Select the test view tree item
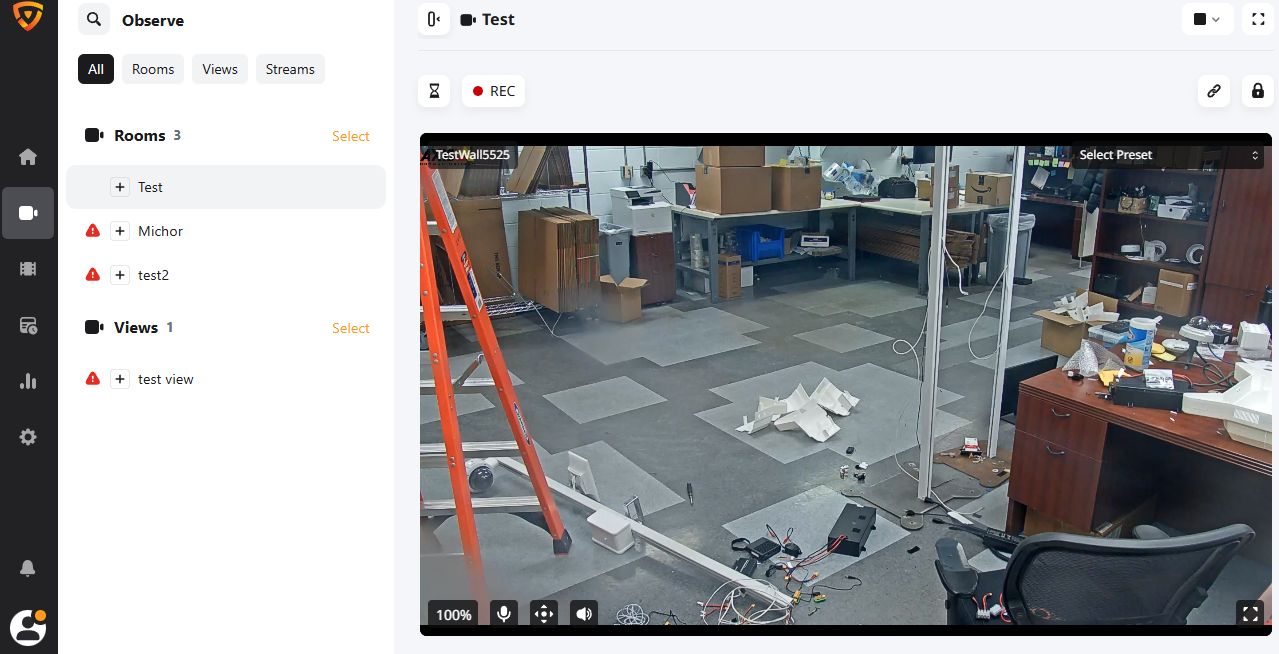The height and width of the screenshot is (654, 1279). 166,379
